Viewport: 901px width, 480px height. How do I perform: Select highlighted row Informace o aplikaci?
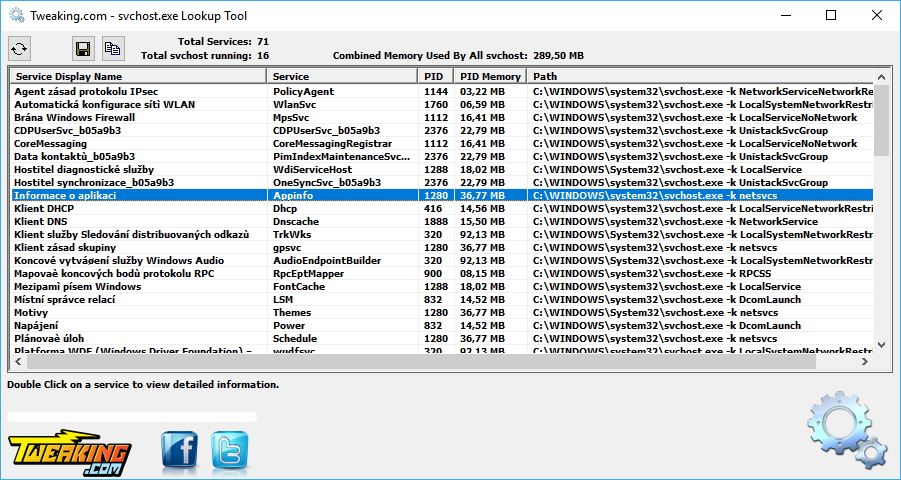coord(442,195)
